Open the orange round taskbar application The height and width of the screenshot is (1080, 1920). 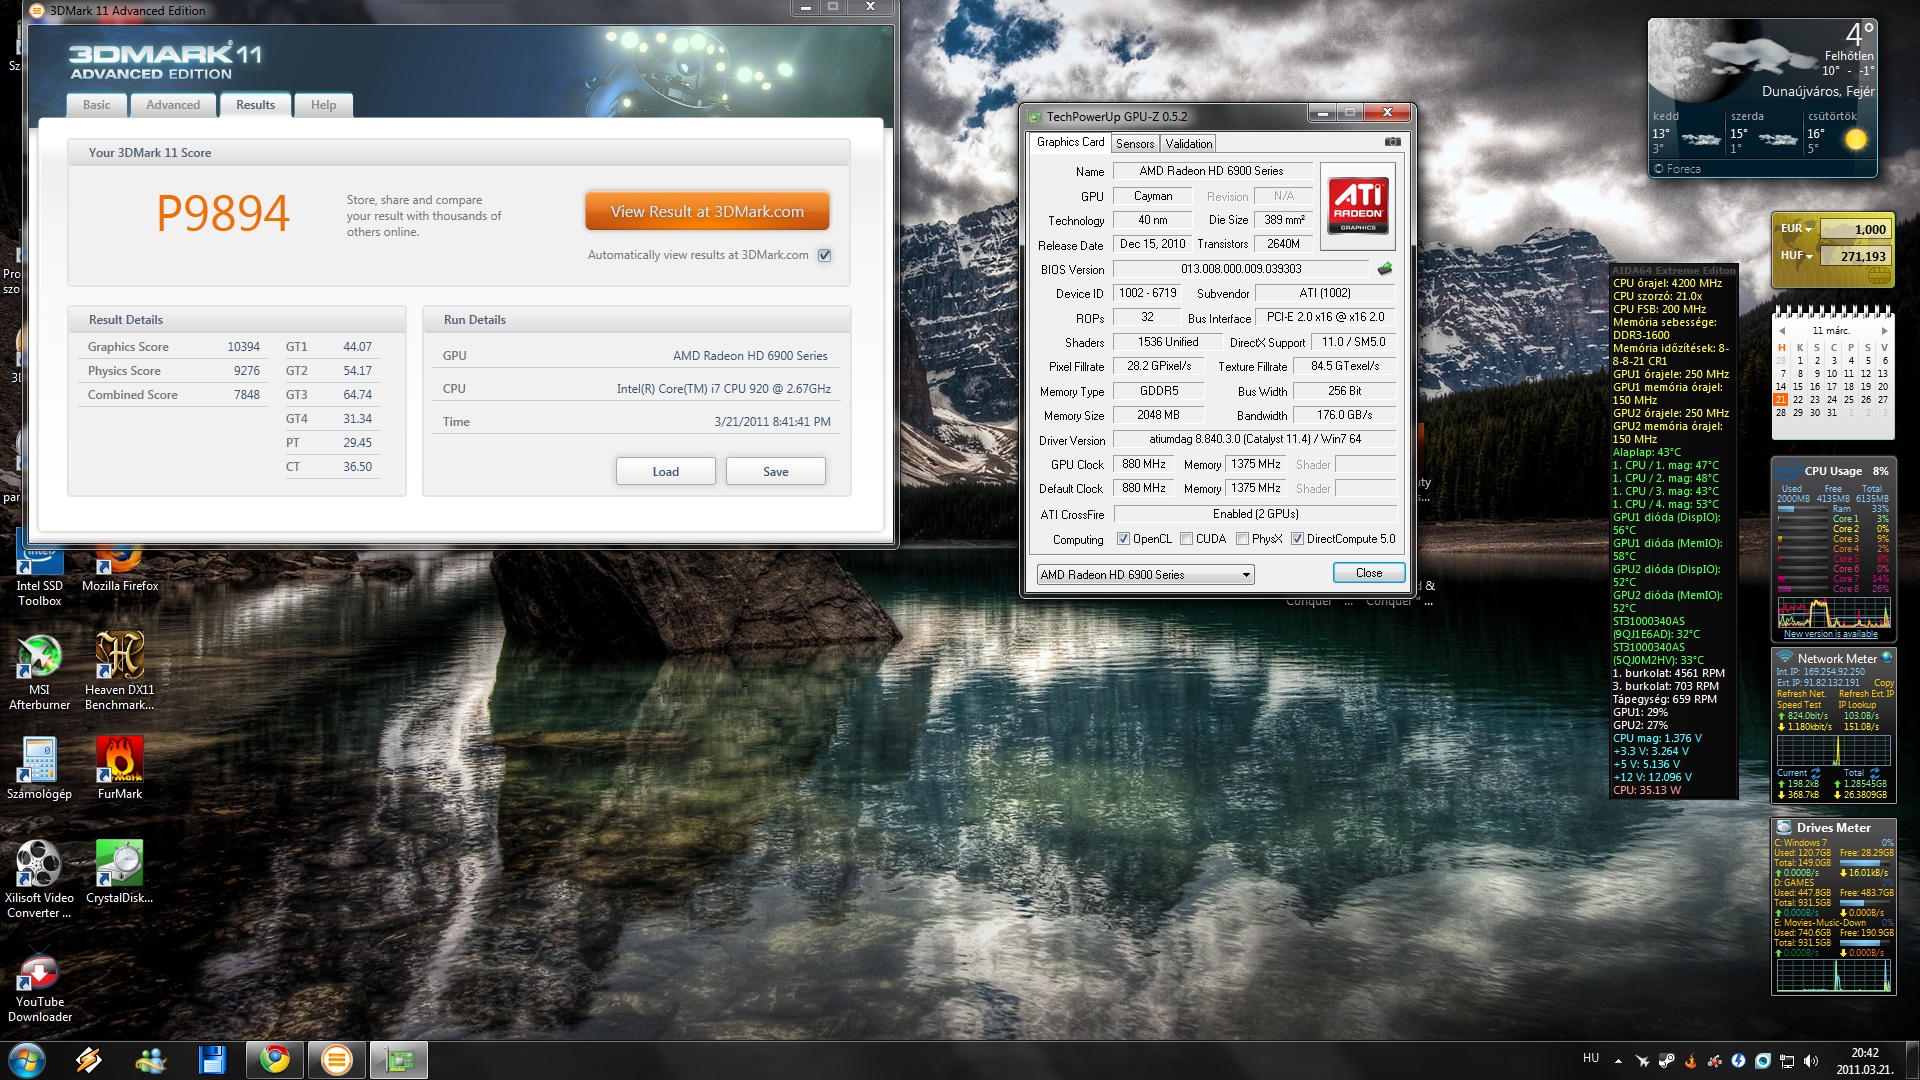coord(337,1060)
